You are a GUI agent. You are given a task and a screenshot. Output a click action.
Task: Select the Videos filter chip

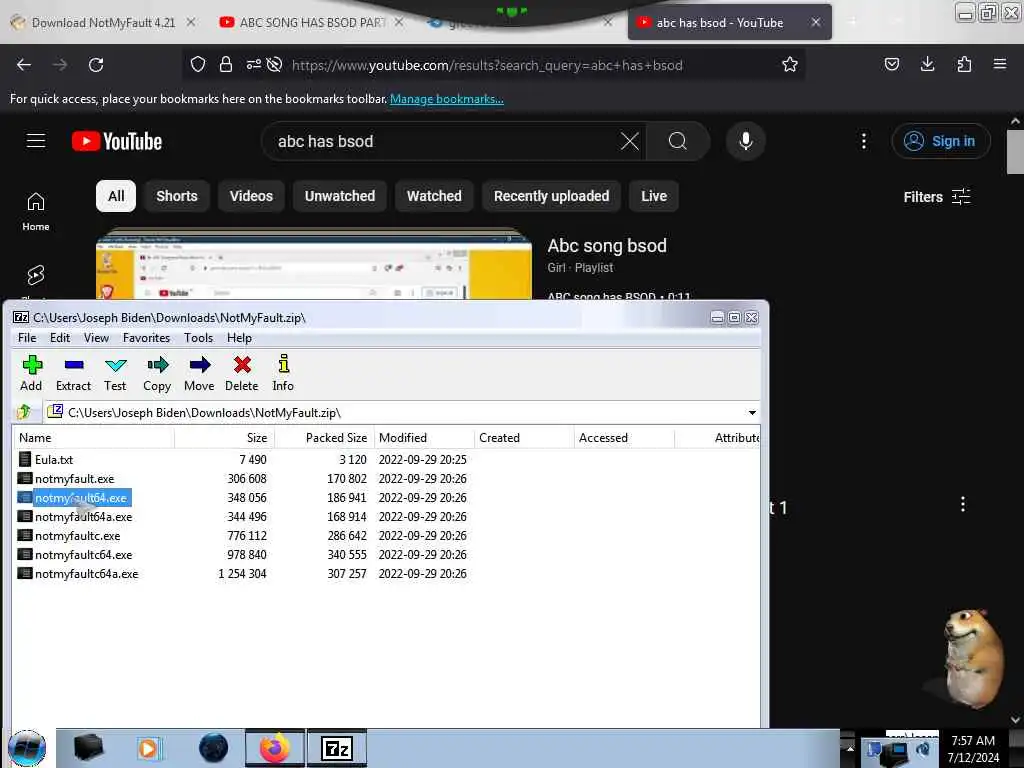(251, 196)
